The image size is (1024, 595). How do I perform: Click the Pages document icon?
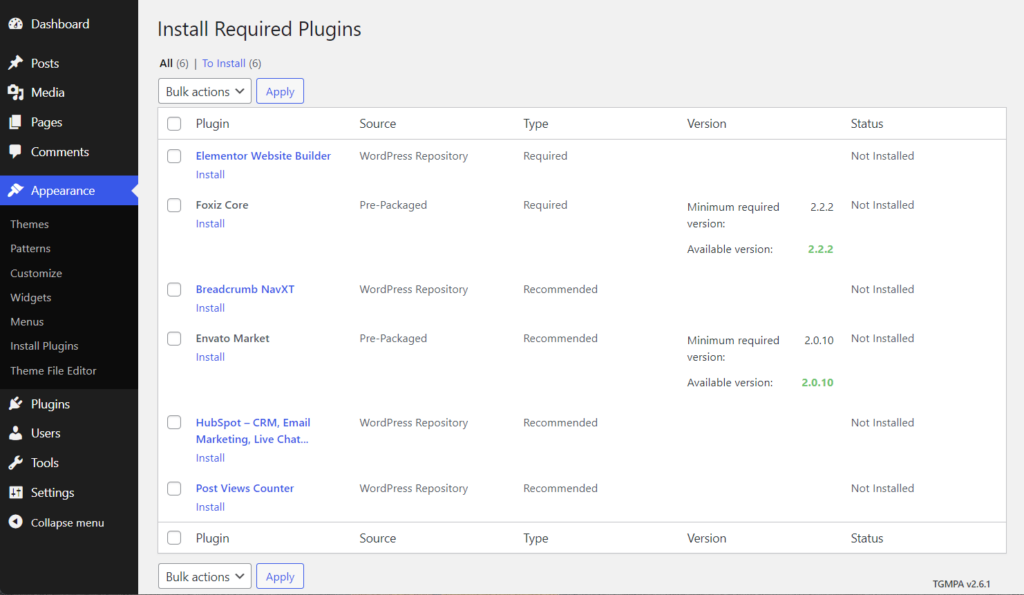pos(16,122)
